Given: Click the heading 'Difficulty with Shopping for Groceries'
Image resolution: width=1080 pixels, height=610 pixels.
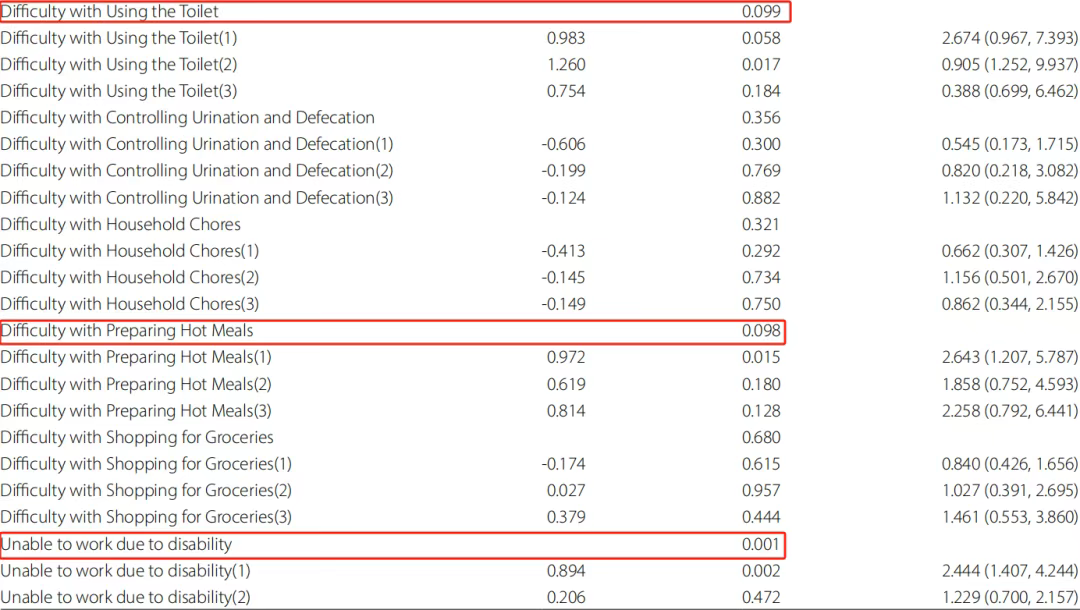Looking at the screenshot, I should coord(137,438).
